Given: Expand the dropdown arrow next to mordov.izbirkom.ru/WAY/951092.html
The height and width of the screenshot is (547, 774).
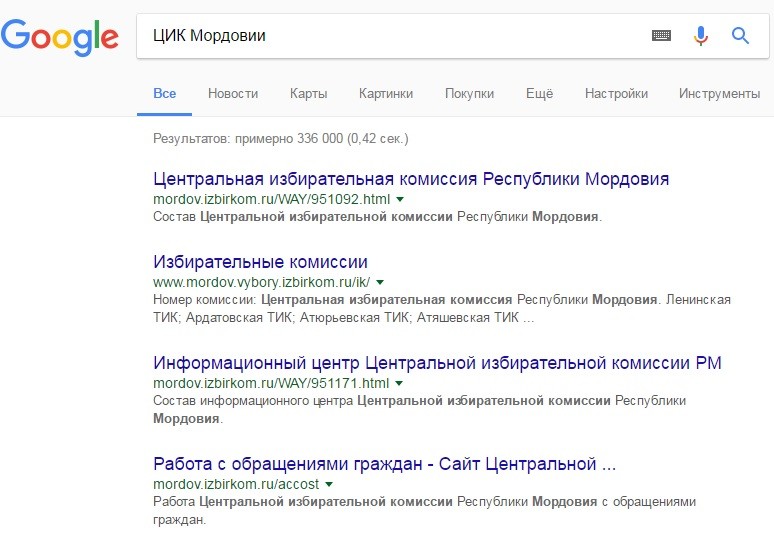Looking at the screenshot, I should (400, 199).
